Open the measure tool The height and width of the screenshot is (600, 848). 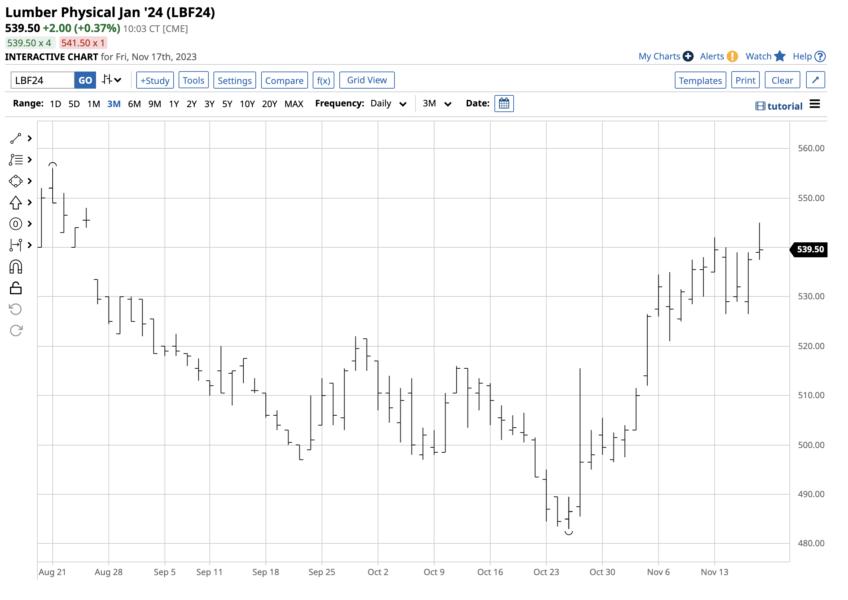(x=15, y=245)
